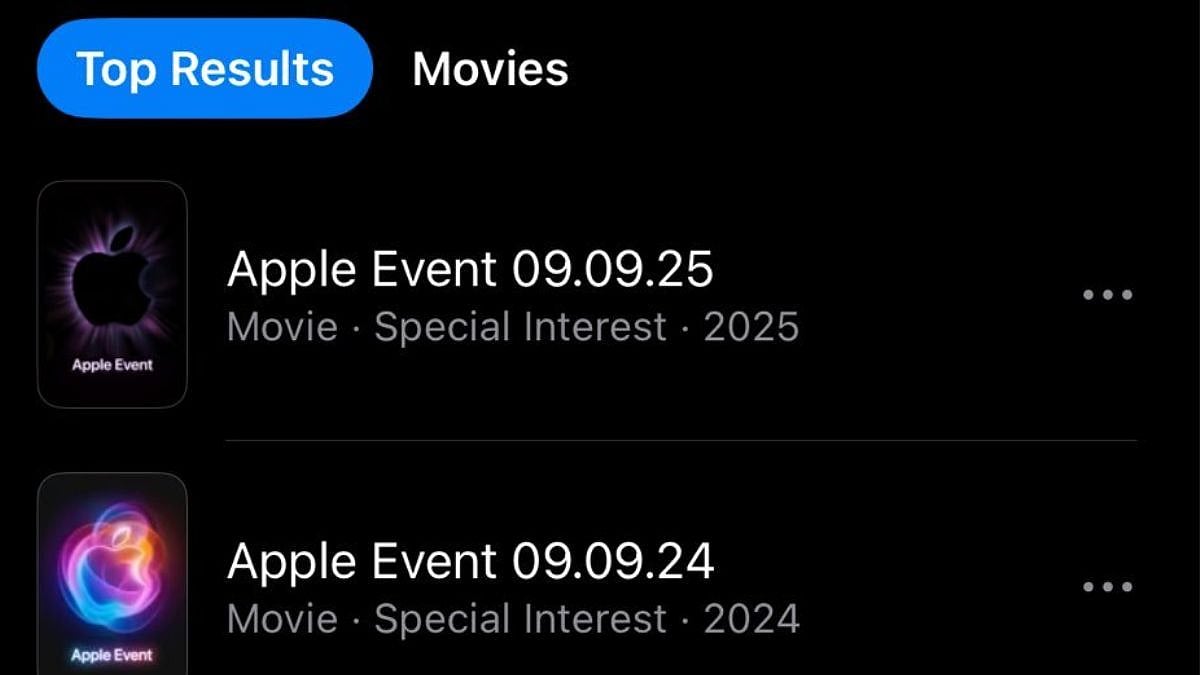1200x675 pixels.
Task: Click "Apple Event" caption on the 2024 poster
Action: (x=112, y=656)
